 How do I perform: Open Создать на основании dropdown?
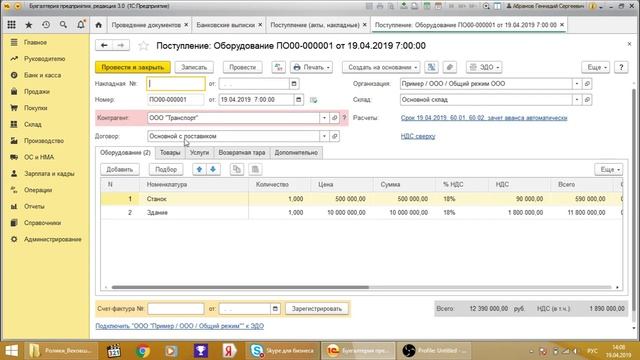(381, 67)
